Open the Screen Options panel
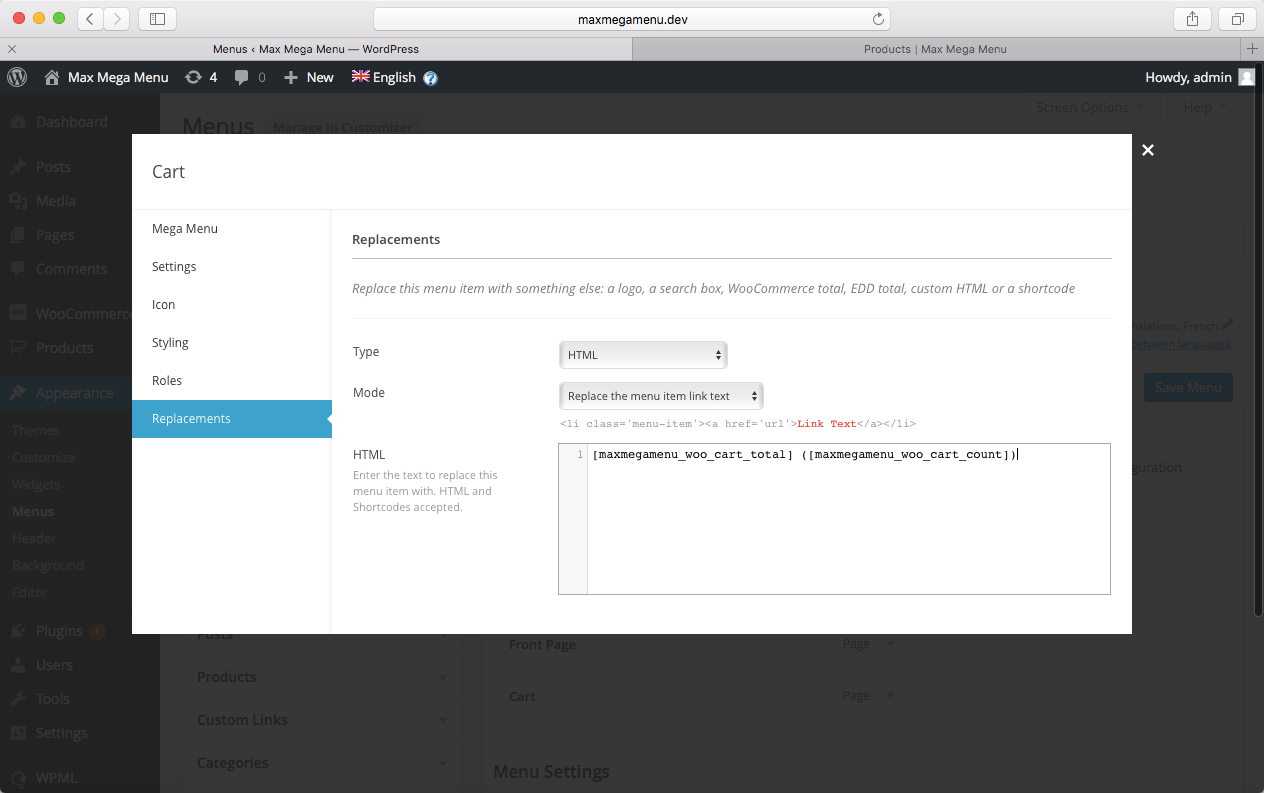1264x793 pixels. click(1088, 108)
